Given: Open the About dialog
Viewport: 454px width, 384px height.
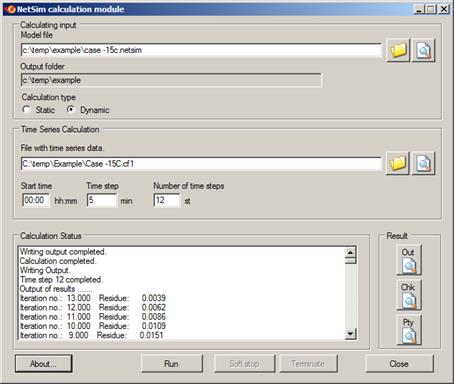Looking at the screenshot, I should [x=43, y=364].
